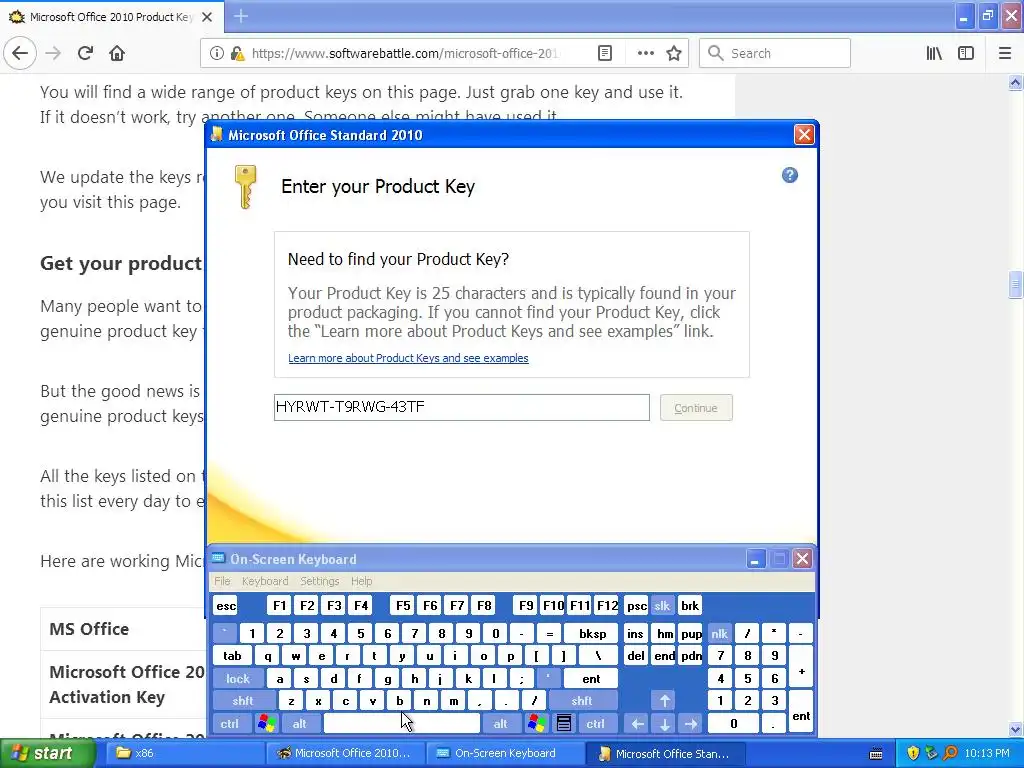The image size is (1024, 768).
Task: Click the blue help icon in Office dialog
Action: pos(790,175)
